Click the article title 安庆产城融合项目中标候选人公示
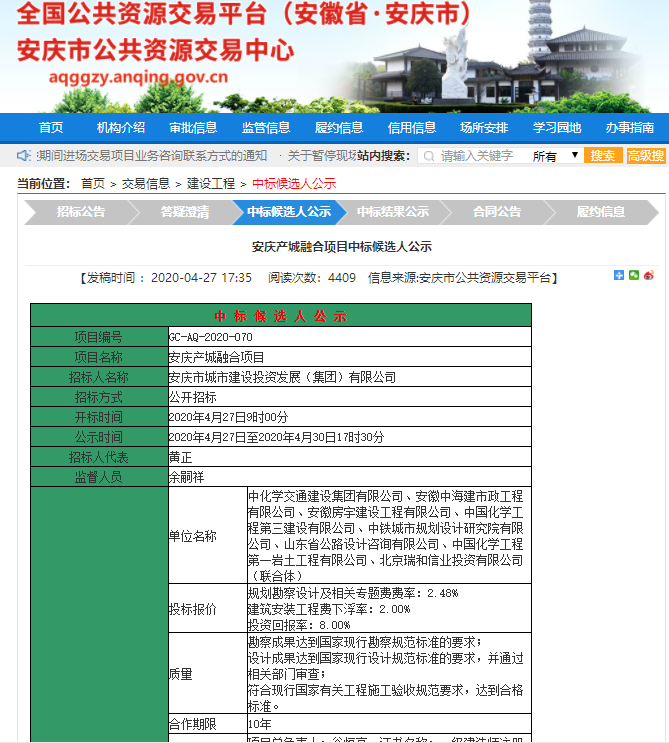669x743 pixels. (x=342, y=247)
